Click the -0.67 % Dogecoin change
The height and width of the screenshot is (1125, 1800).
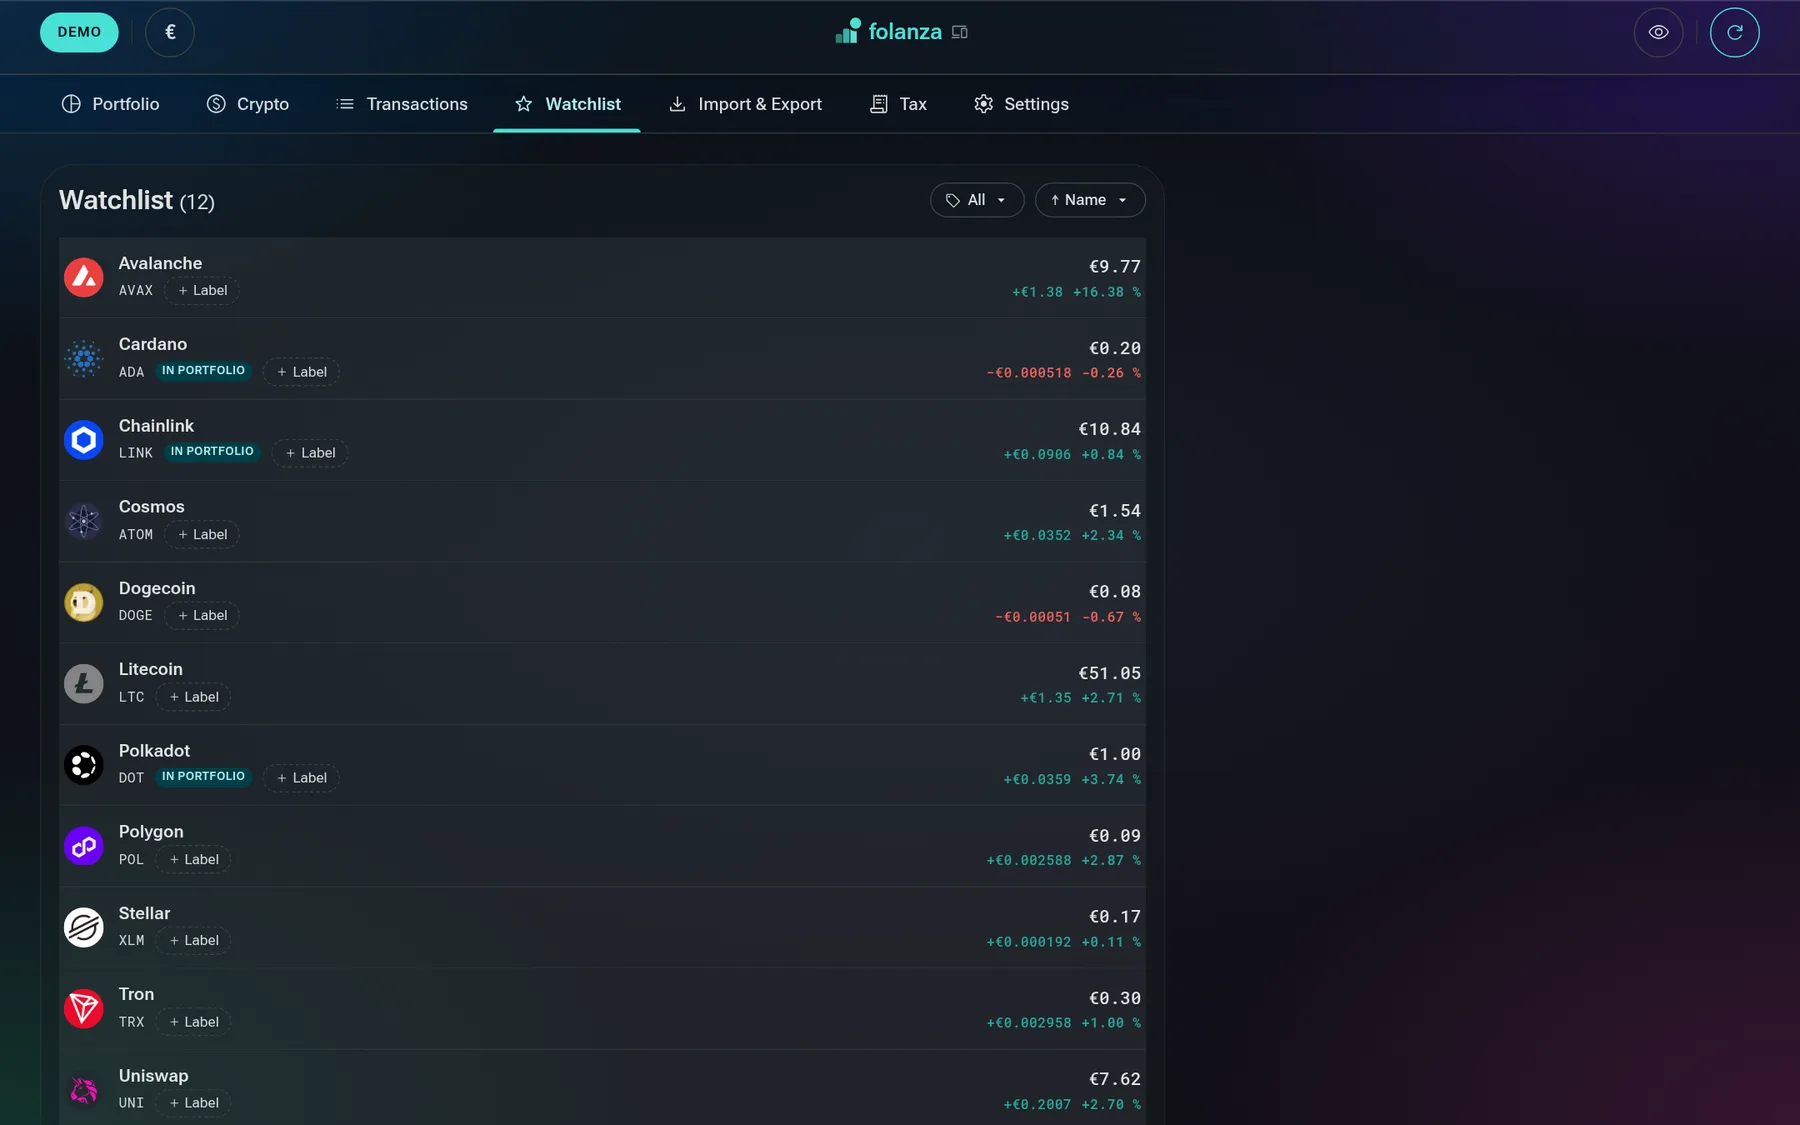click(1111, 617)
